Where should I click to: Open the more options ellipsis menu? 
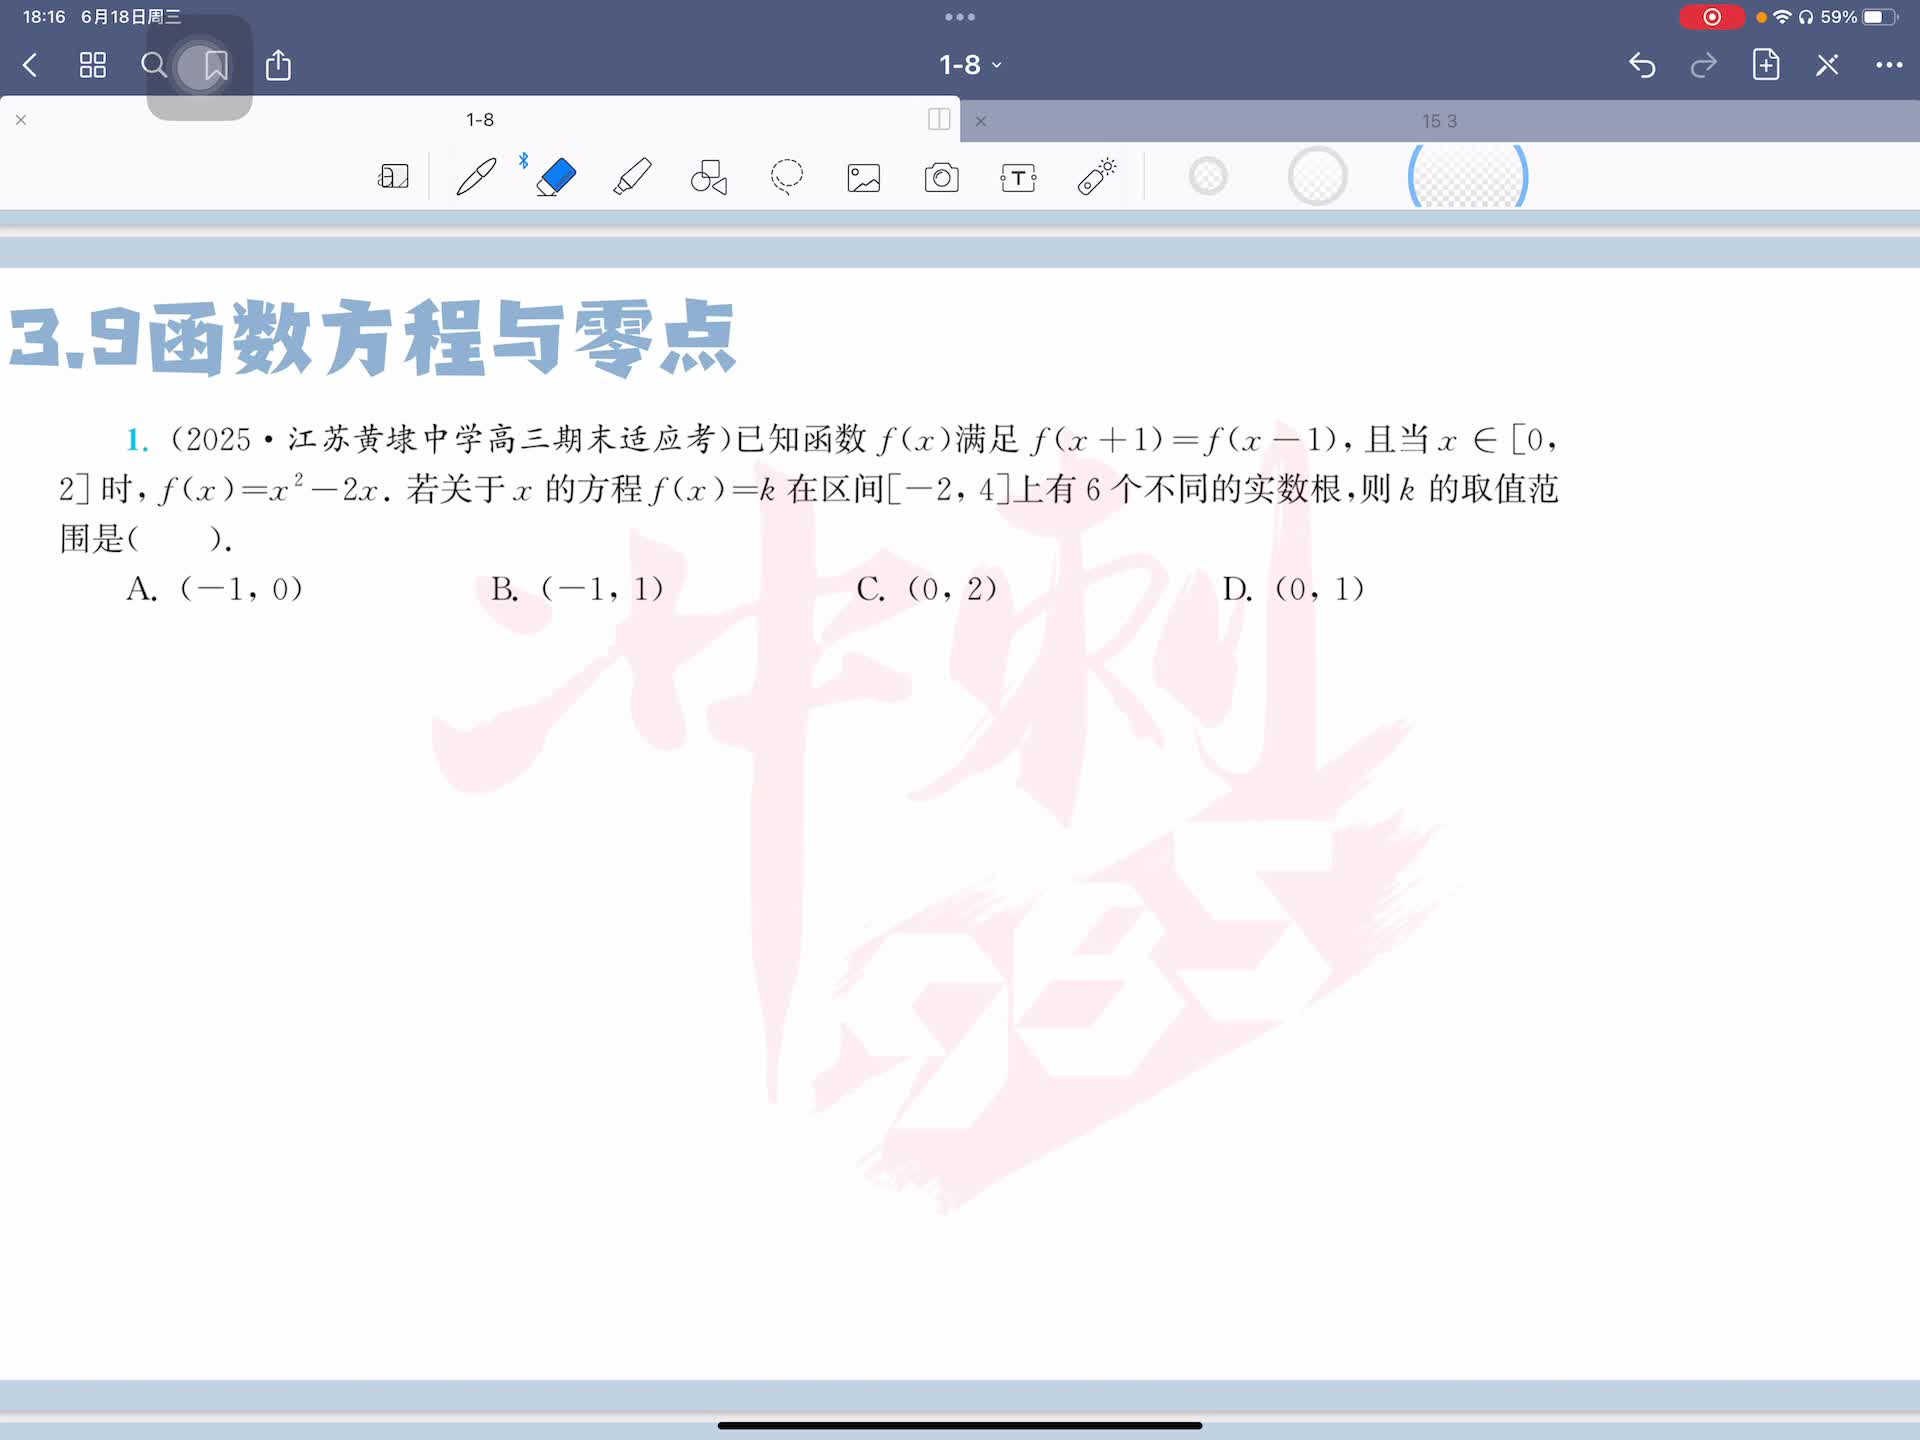(x=1888, y=65)
